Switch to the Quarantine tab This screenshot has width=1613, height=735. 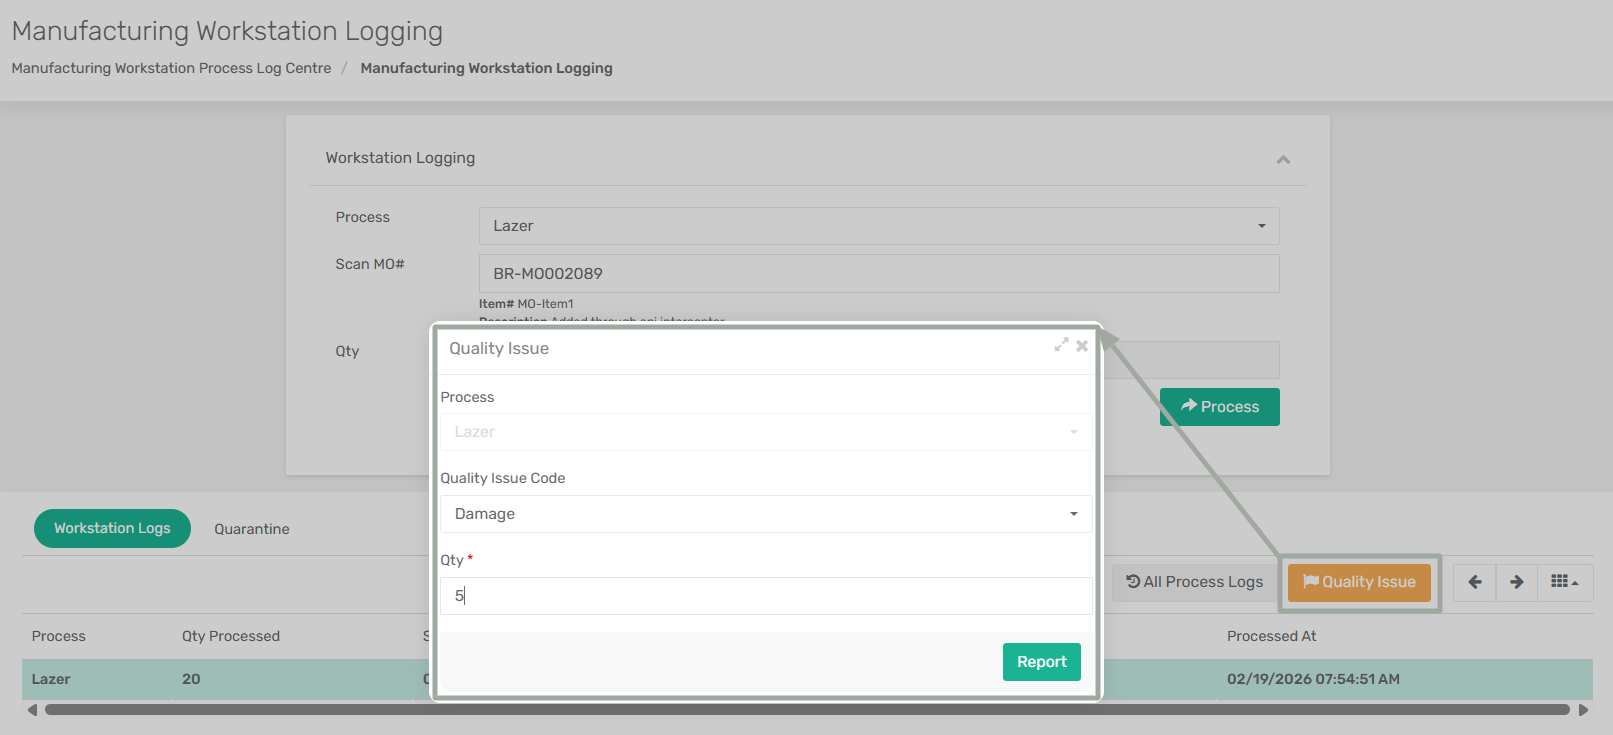(x=252, y=529)
